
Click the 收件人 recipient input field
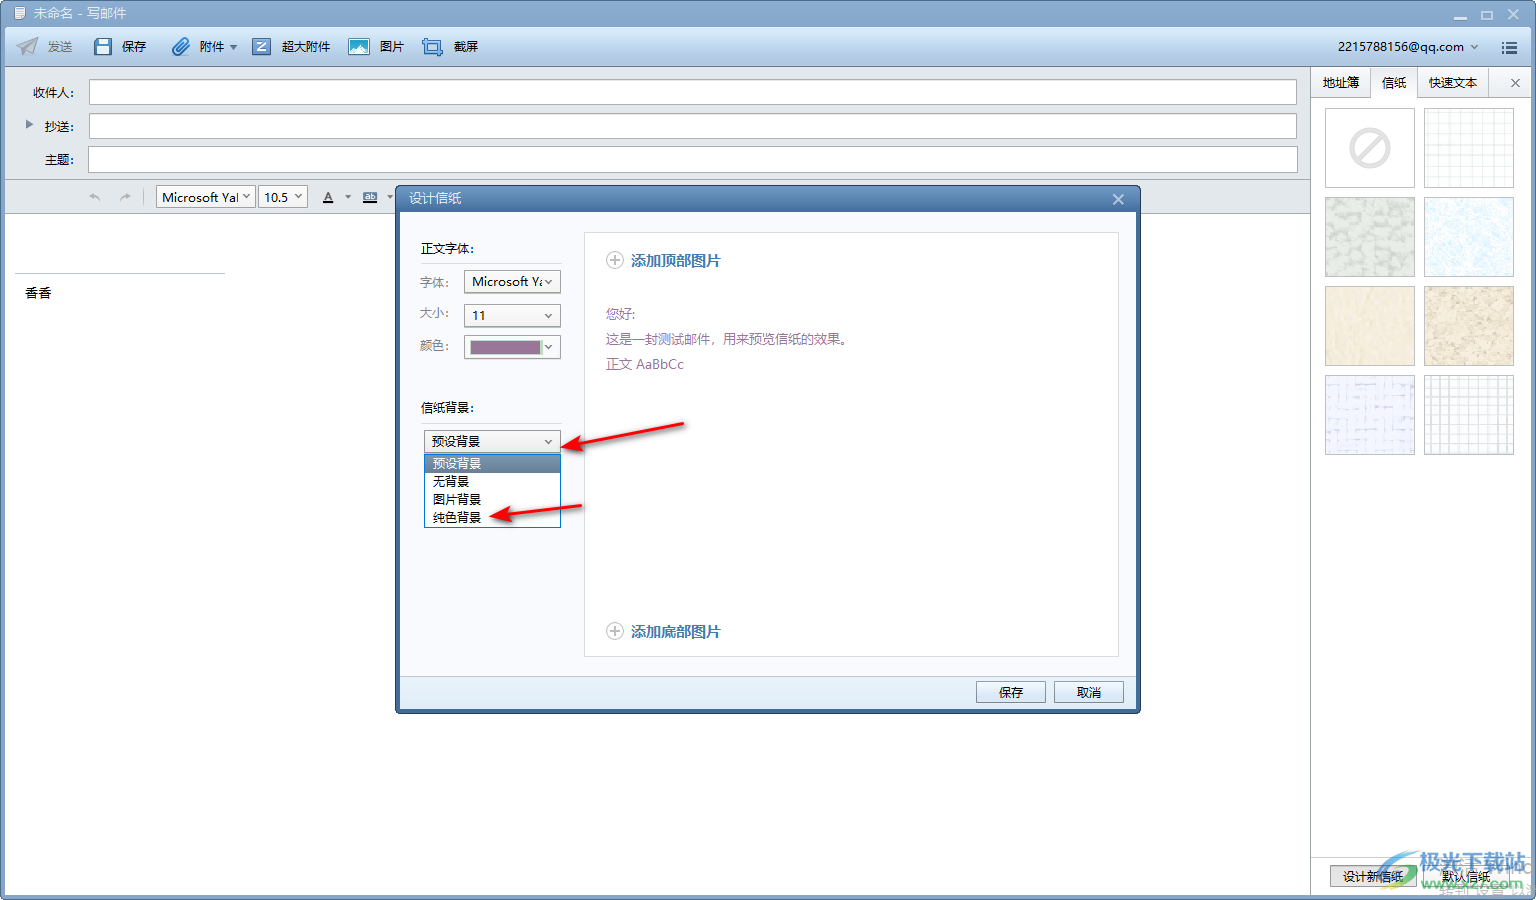click(693, 92)
